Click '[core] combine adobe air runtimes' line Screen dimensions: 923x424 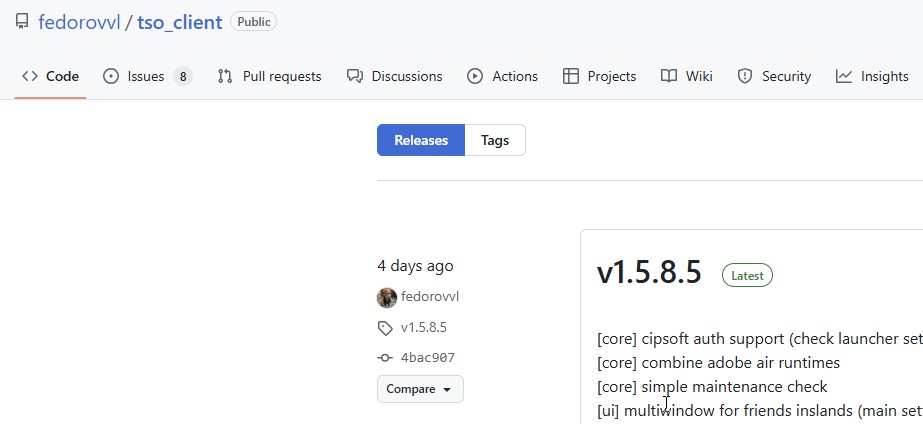coord(718,363)
